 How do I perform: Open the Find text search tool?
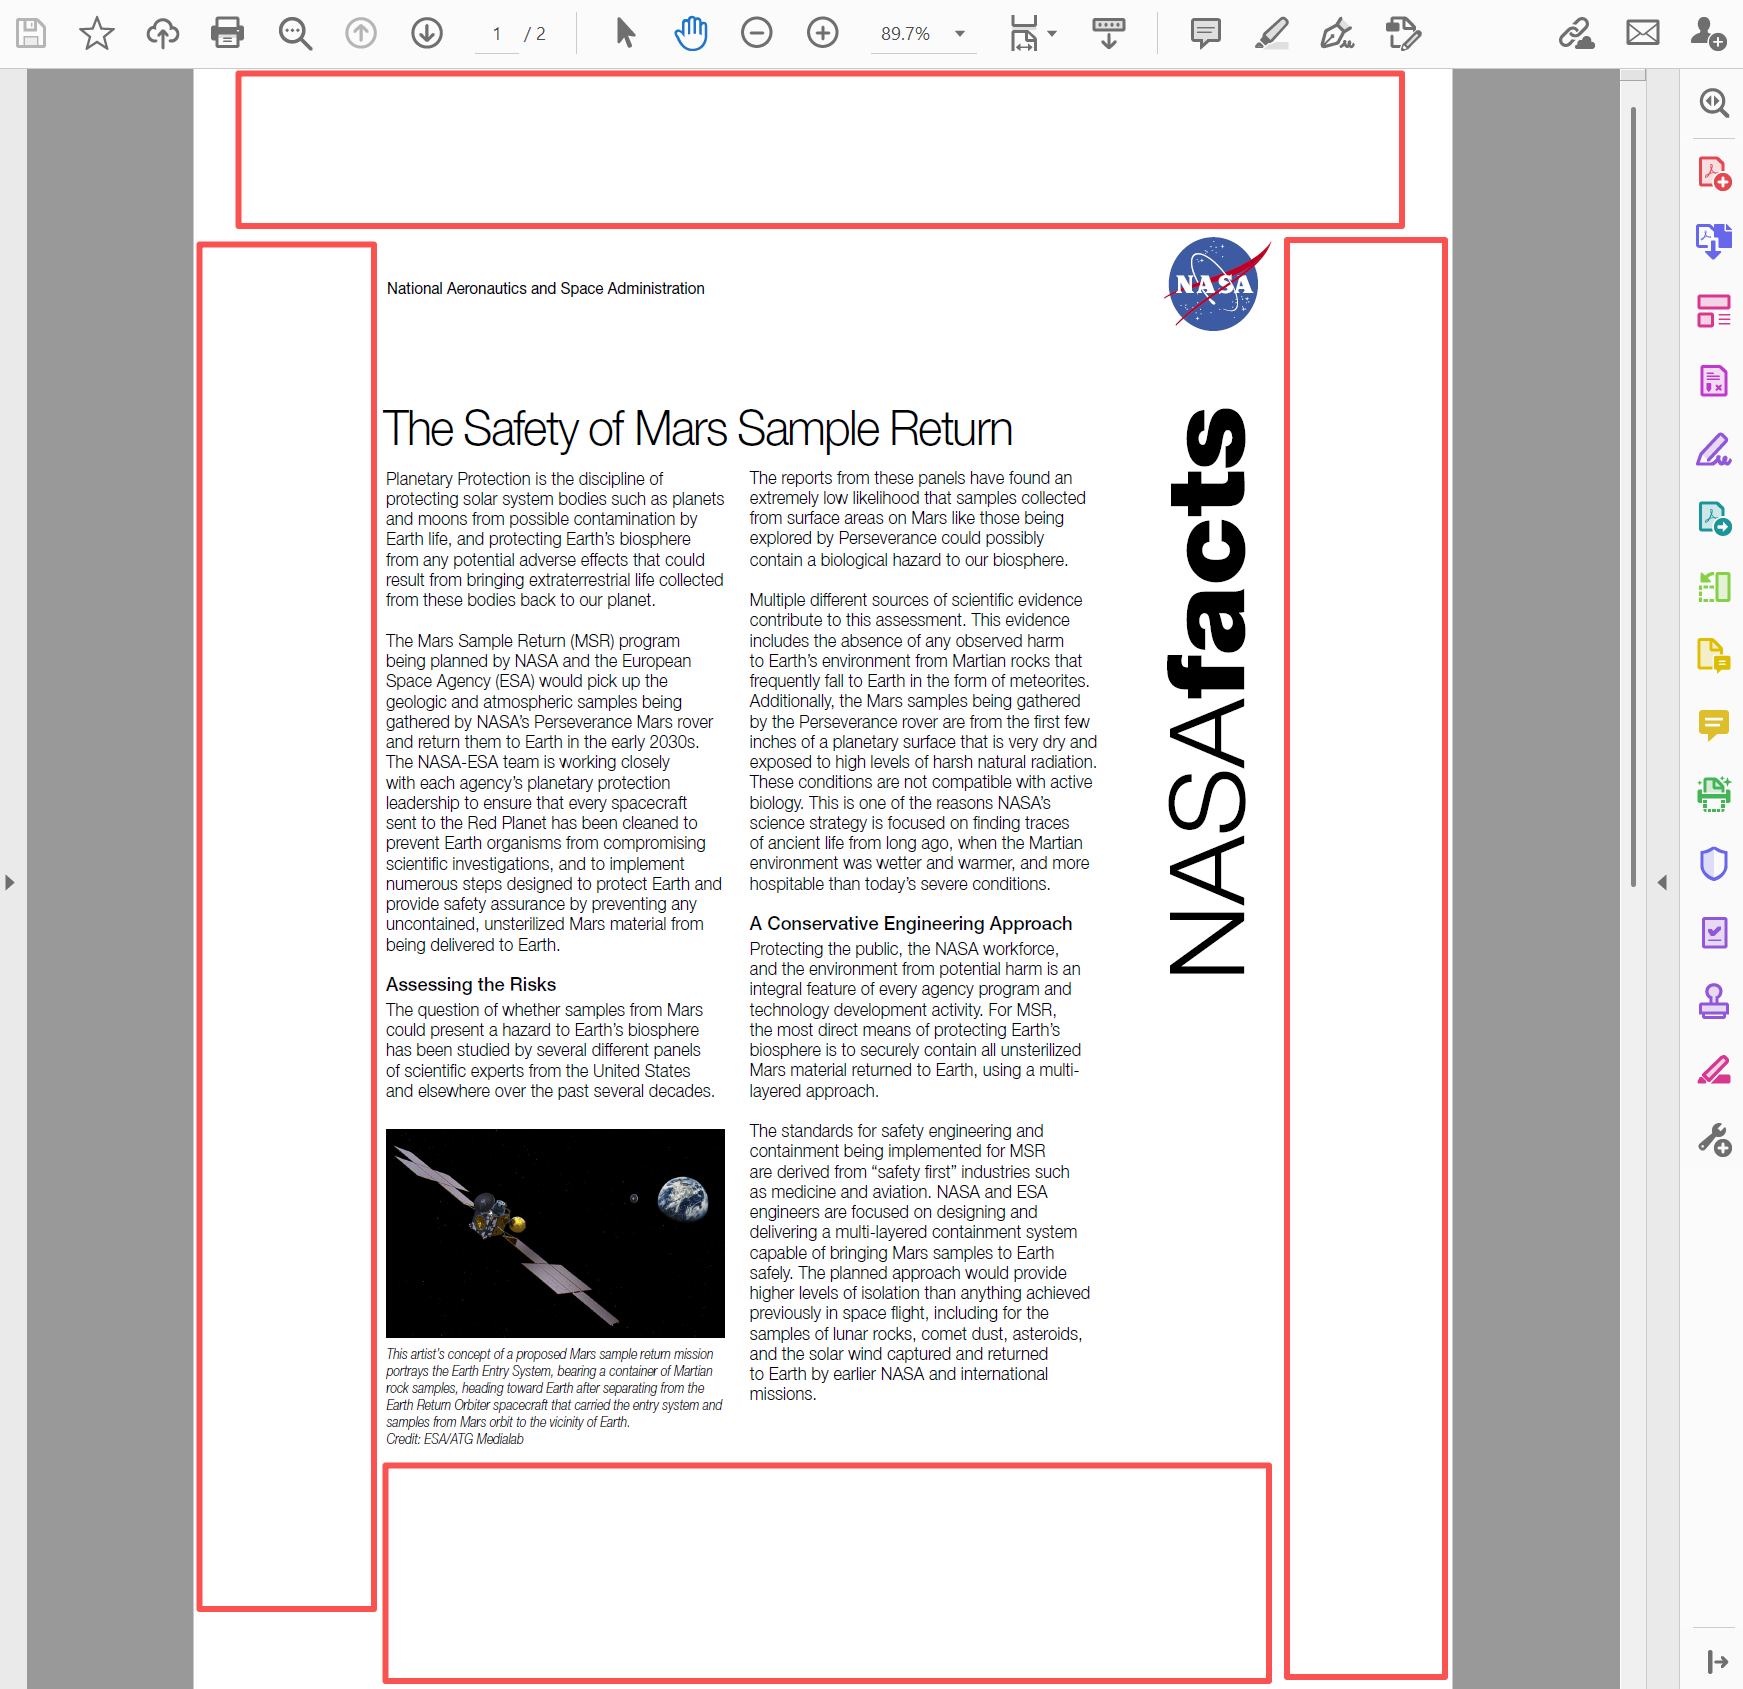tap(294, 33)
